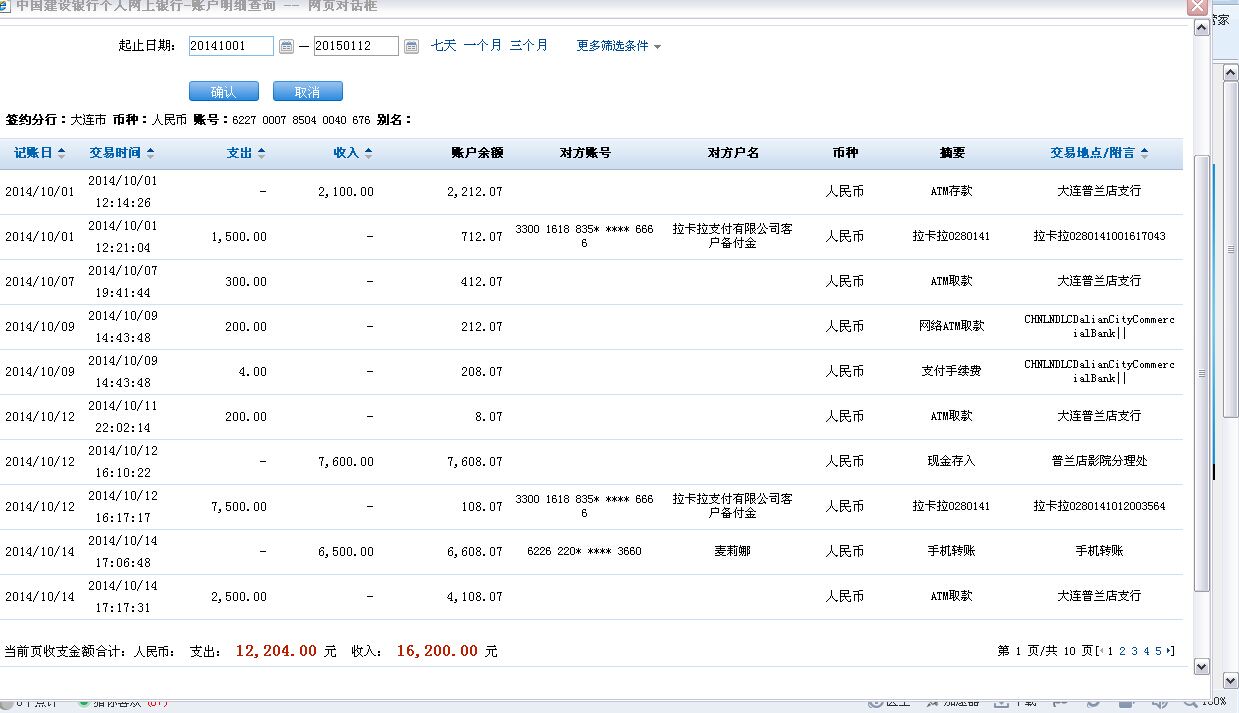Select the 七天 date range shortcut

[443, 46]
